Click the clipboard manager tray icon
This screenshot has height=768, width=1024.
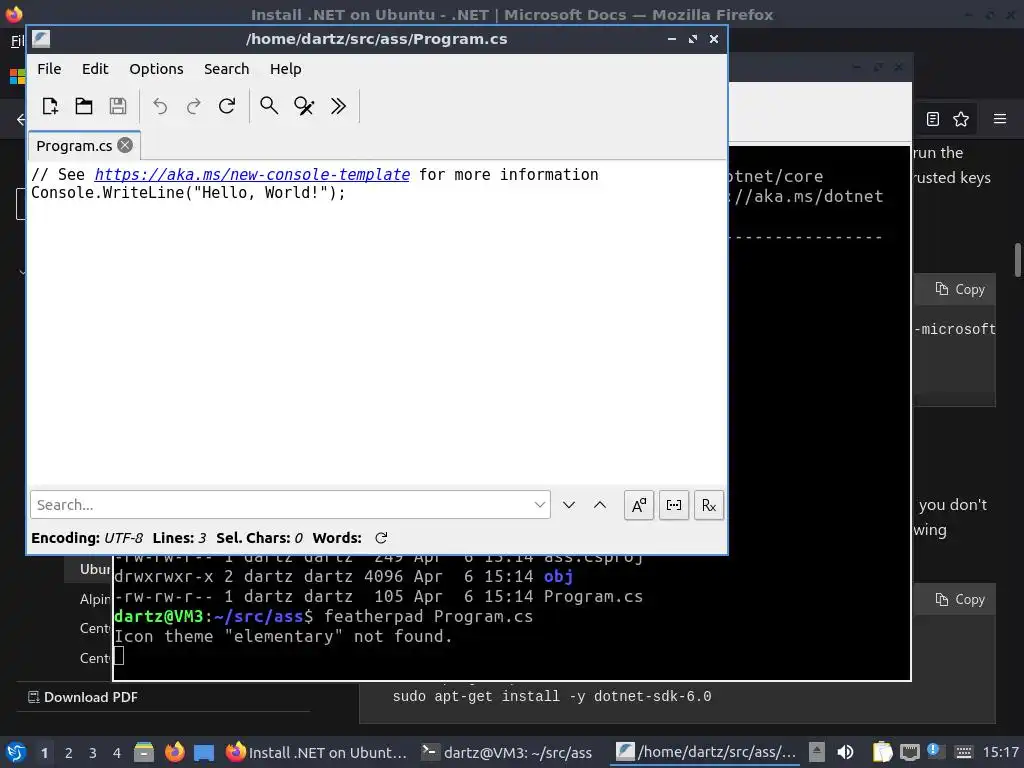click(882, 752)
